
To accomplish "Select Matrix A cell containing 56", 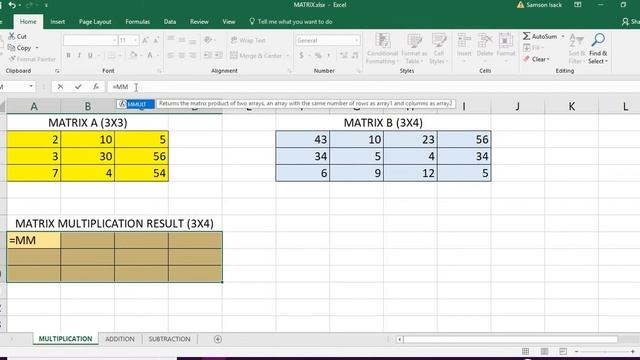I will [x=141, y=156].
